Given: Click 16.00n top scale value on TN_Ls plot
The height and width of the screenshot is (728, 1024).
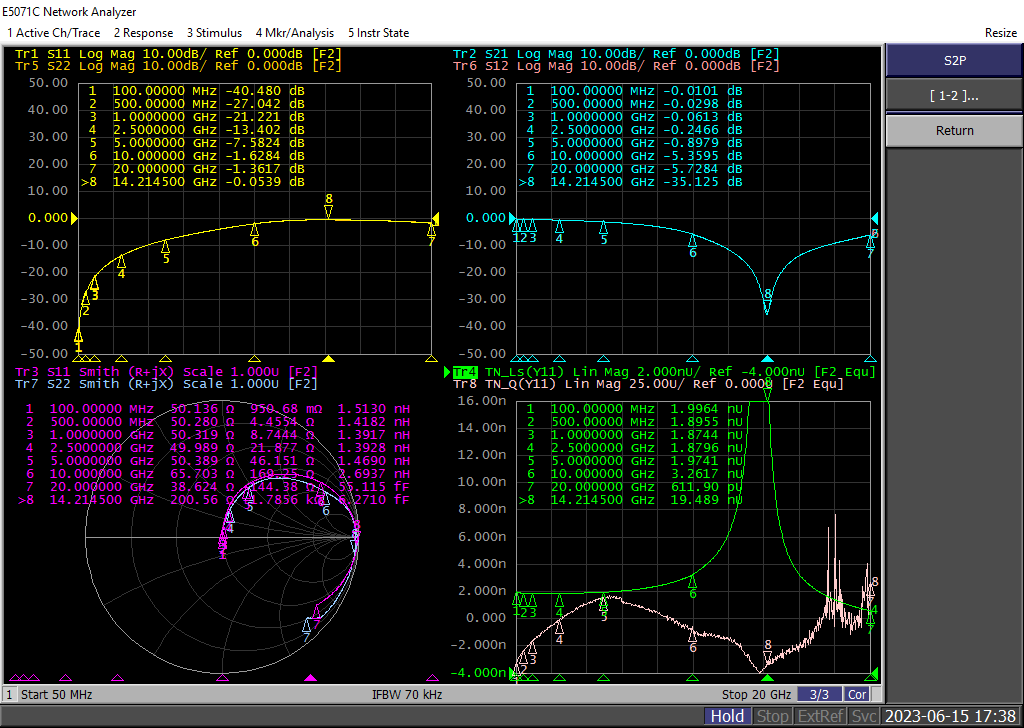Looking at the screenshot, I should click(483, 400).
